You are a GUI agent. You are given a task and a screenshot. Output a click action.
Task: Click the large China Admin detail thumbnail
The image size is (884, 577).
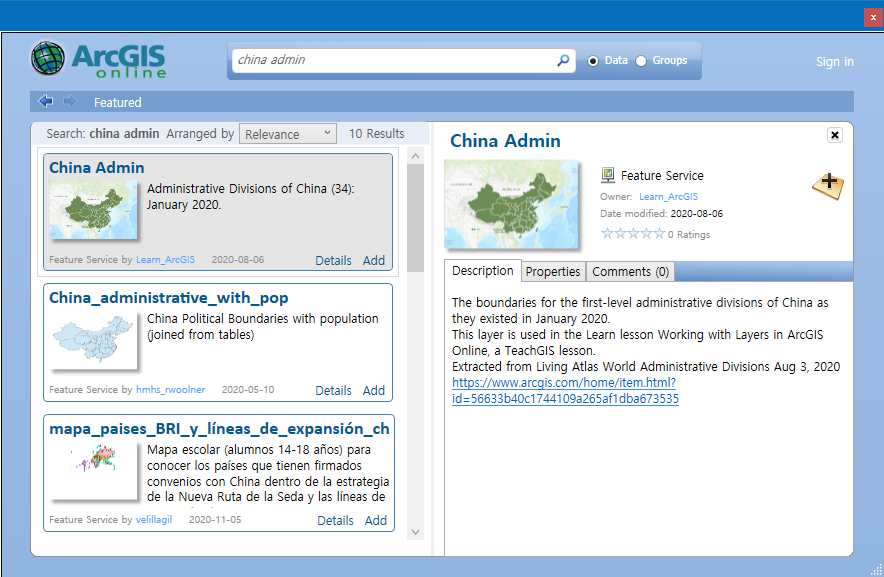point(511,204)
